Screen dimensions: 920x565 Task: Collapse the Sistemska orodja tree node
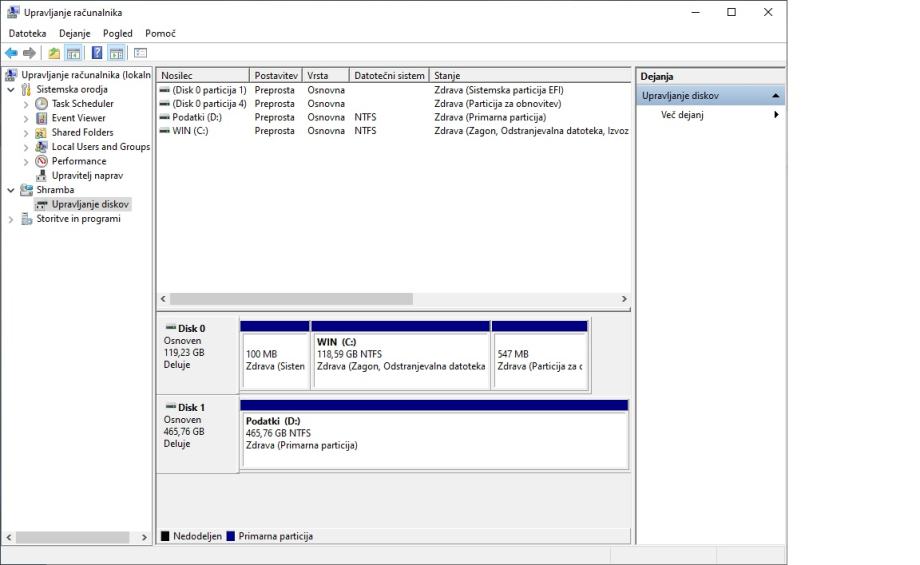click(11, 90)
